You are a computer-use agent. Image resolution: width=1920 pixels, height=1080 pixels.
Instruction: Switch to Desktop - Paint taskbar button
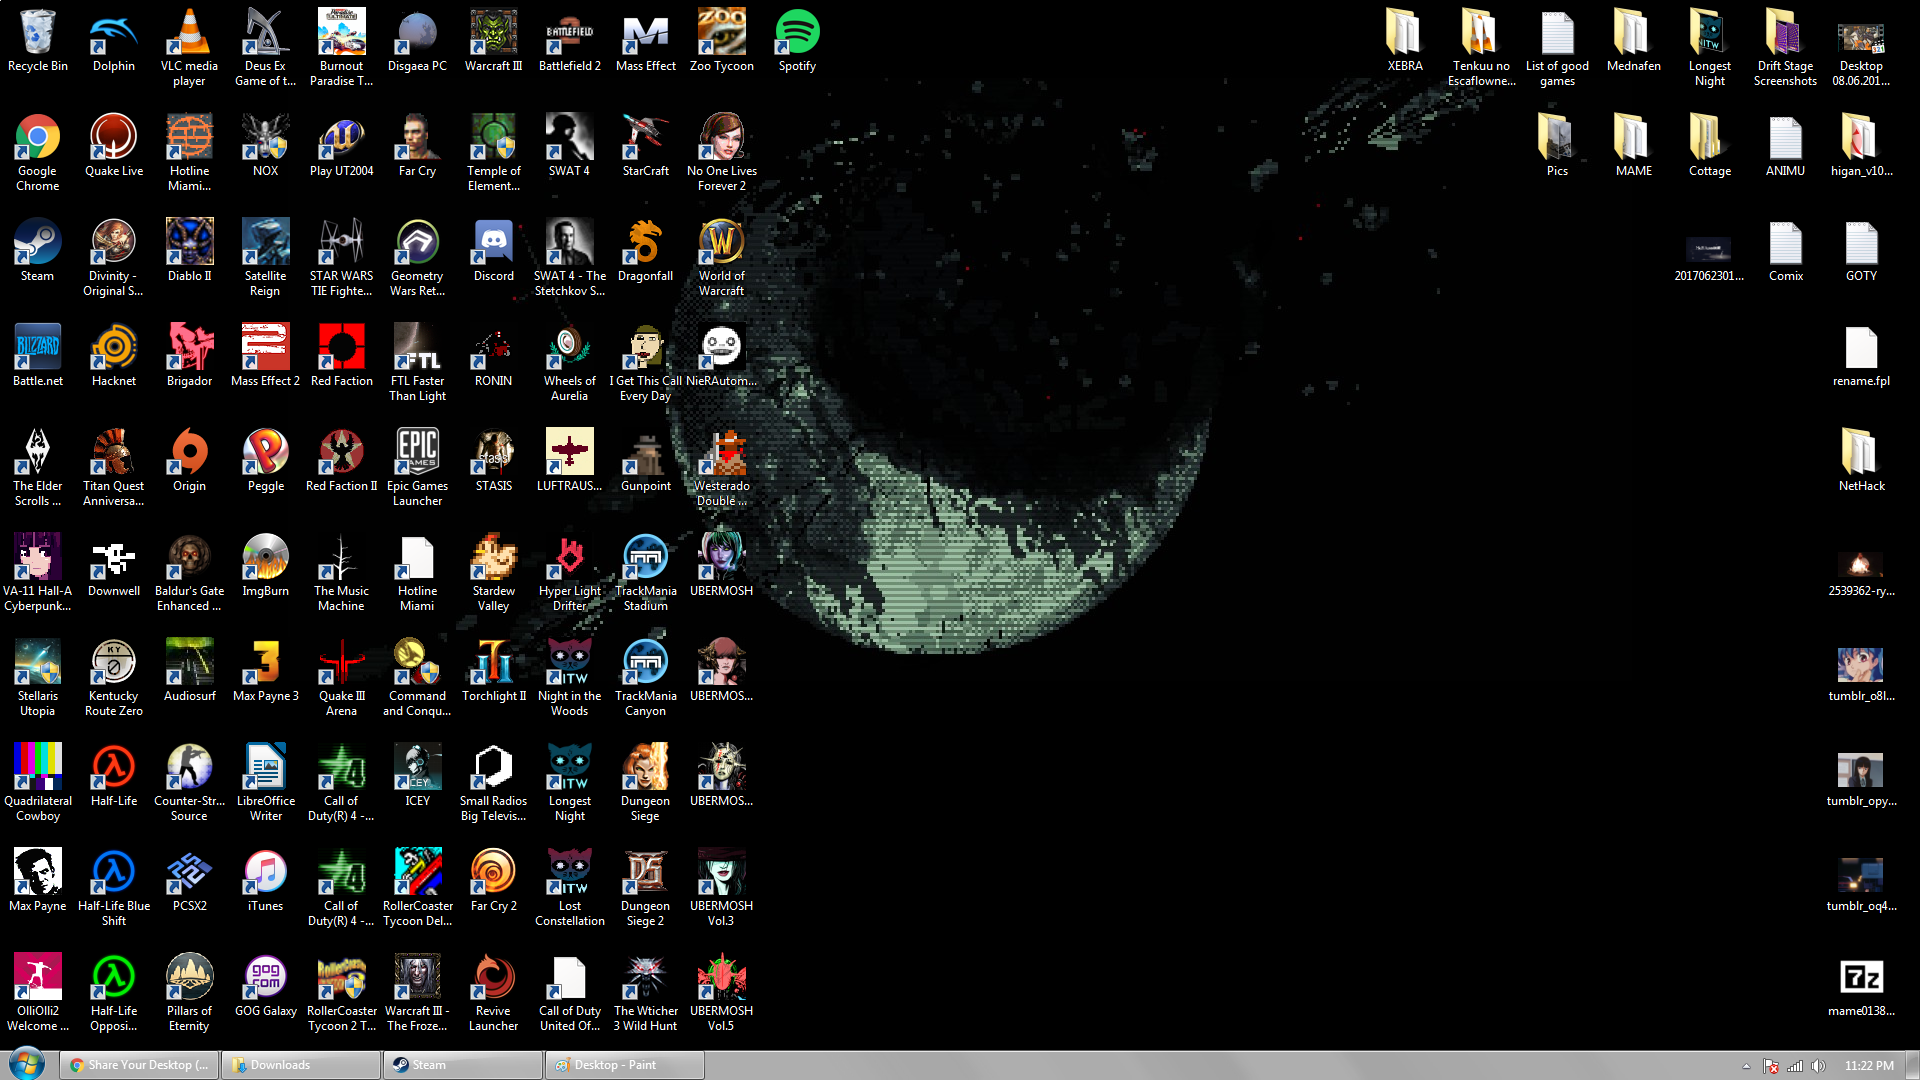(624, 1065)
